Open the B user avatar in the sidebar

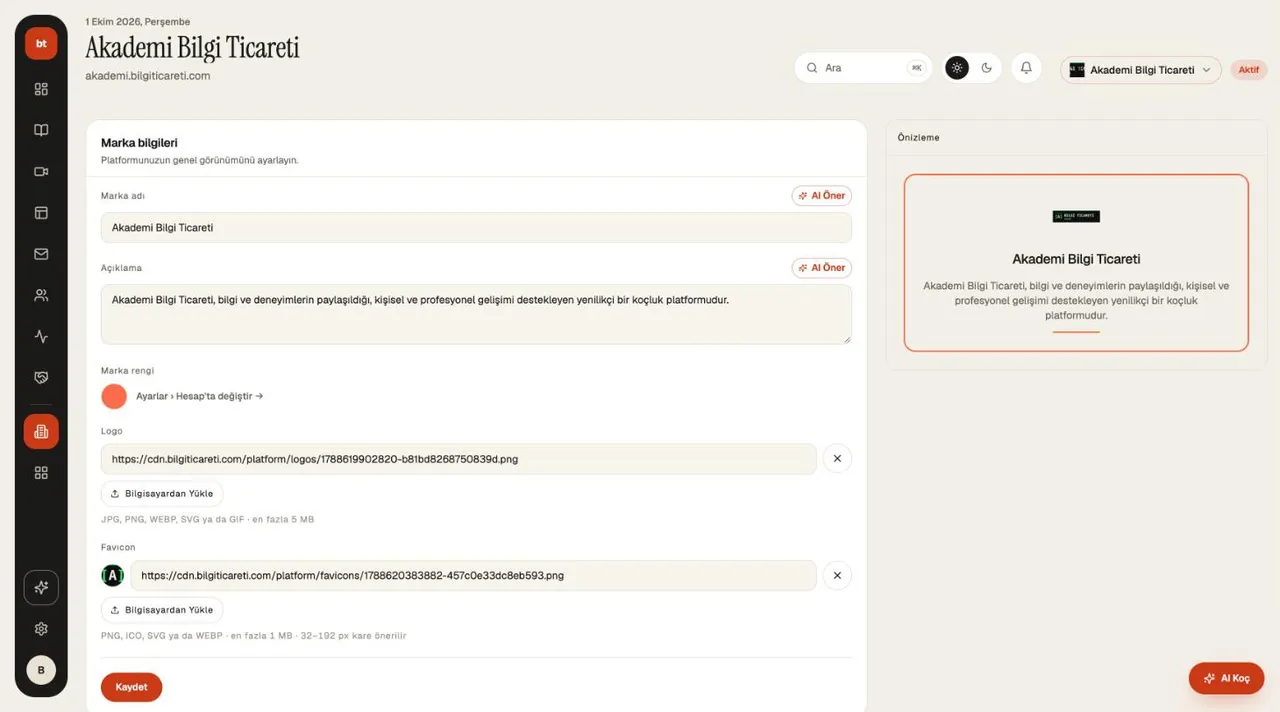[41, 670]
